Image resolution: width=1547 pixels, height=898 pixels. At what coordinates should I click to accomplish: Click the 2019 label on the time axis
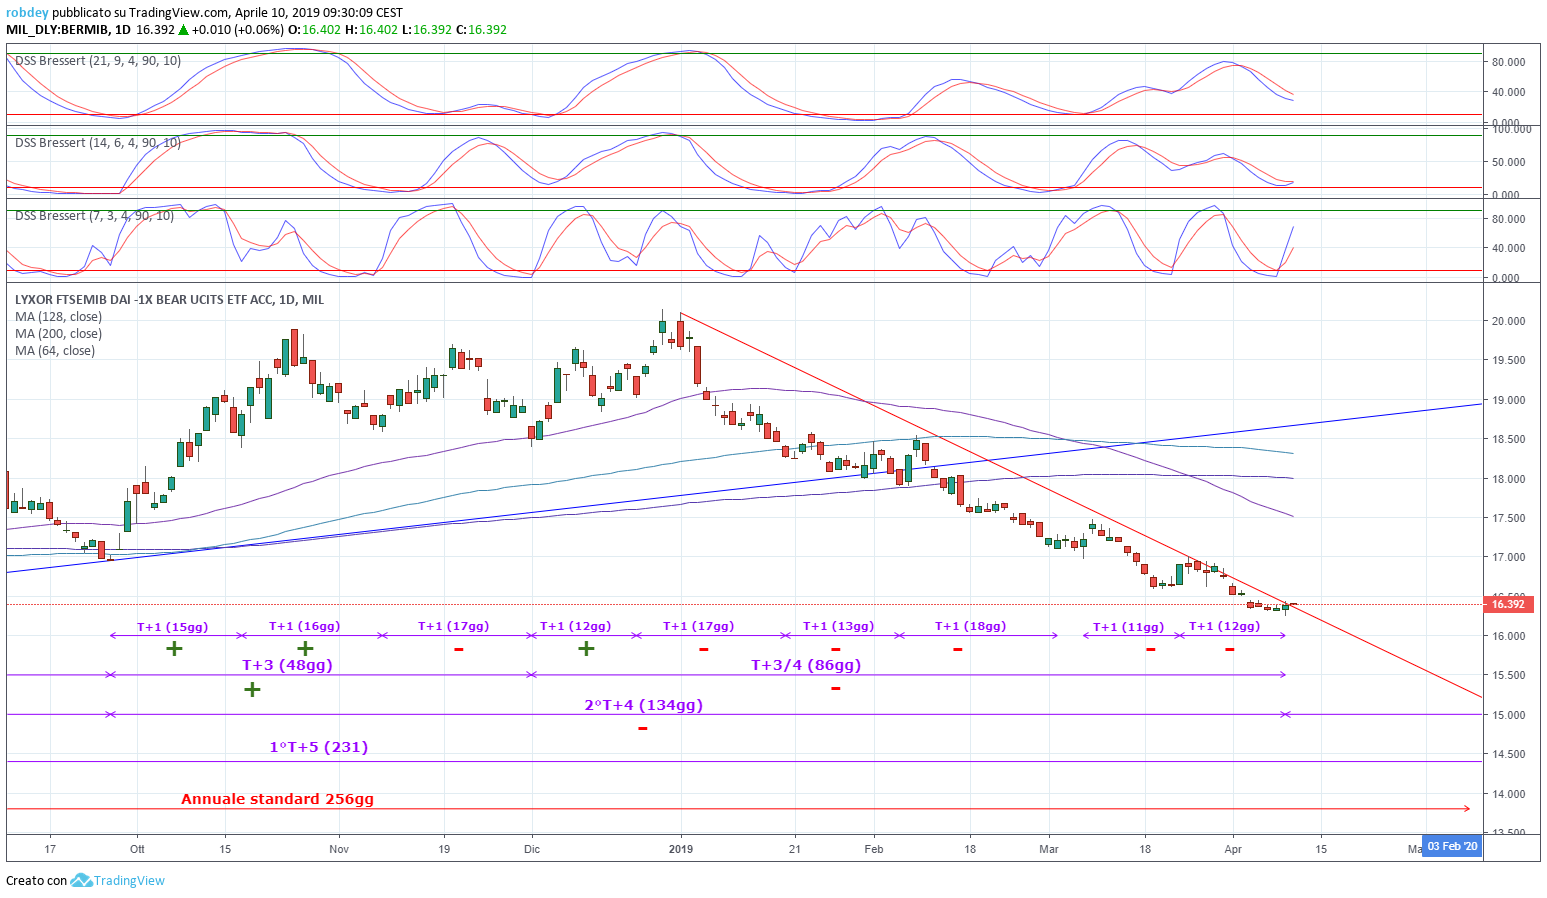(x=681, y=849)
